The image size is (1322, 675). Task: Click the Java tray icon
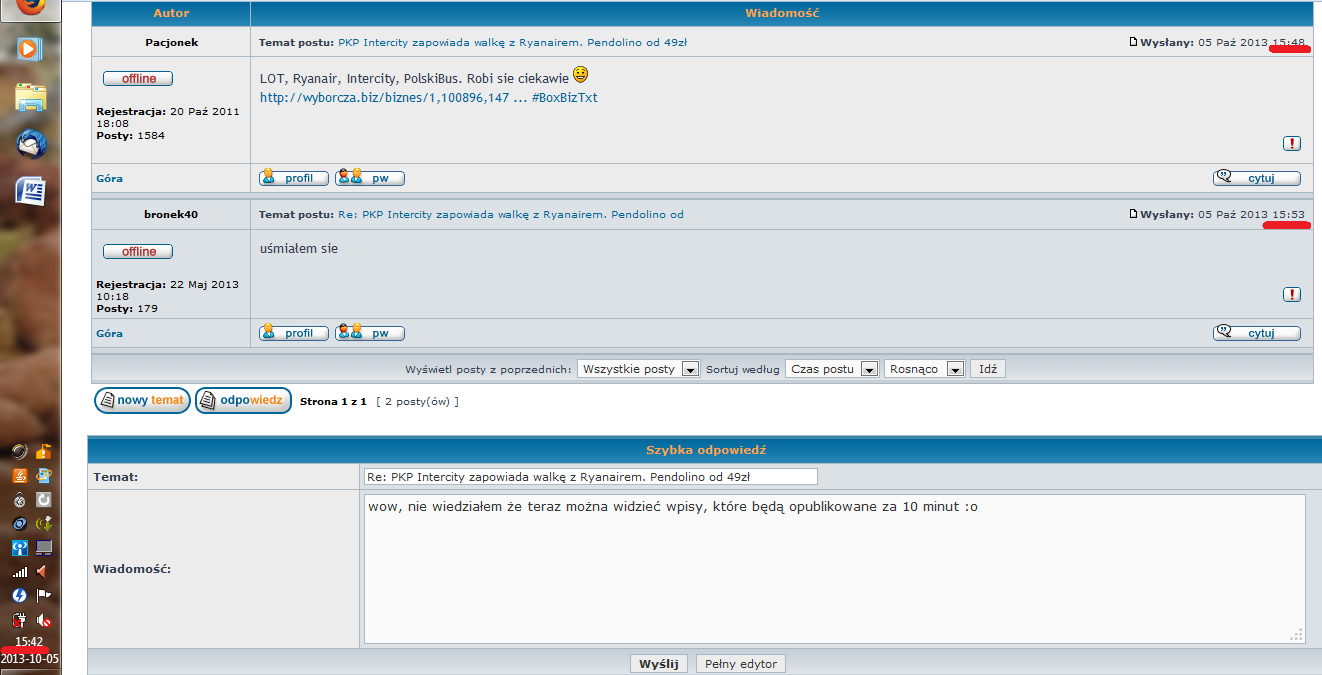click(x=19, y=474)
